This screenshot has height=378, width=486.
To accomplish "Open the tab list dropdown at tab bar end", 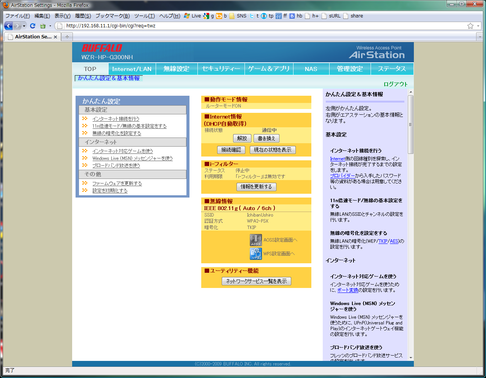I will [480, 37].
